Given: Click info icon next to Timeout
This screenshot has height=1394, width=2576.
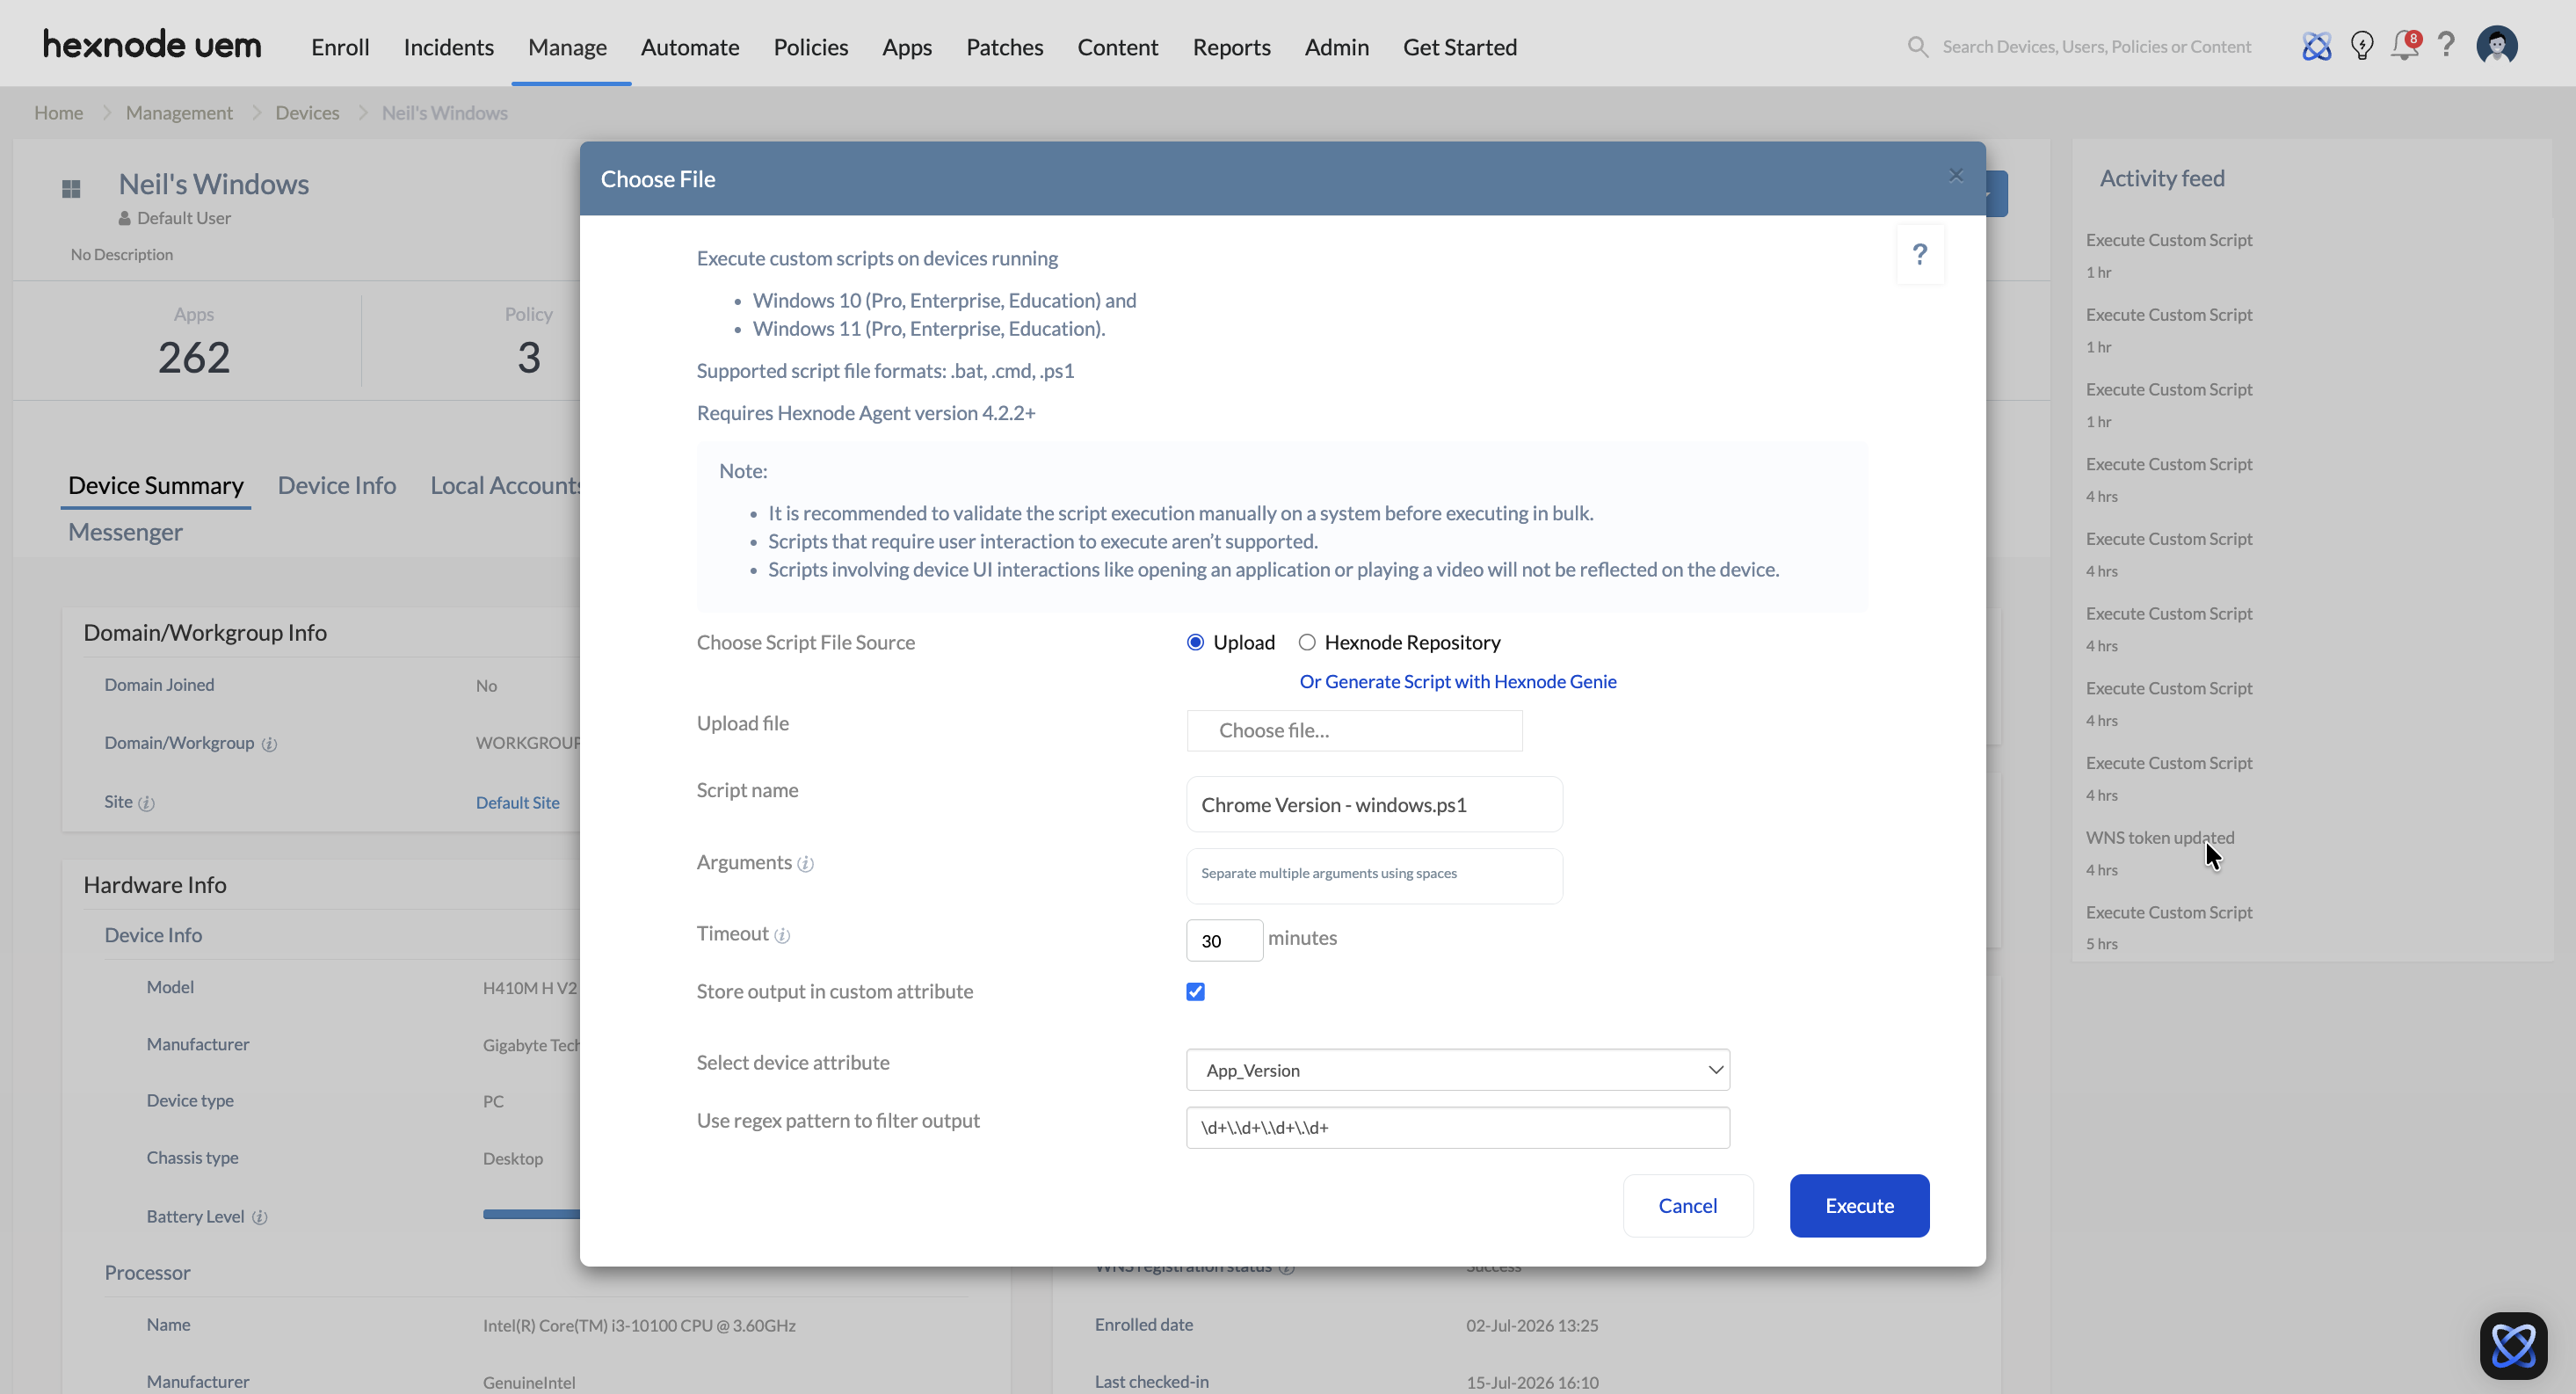Looking at the screenshot, I should [x=782, y=936].
